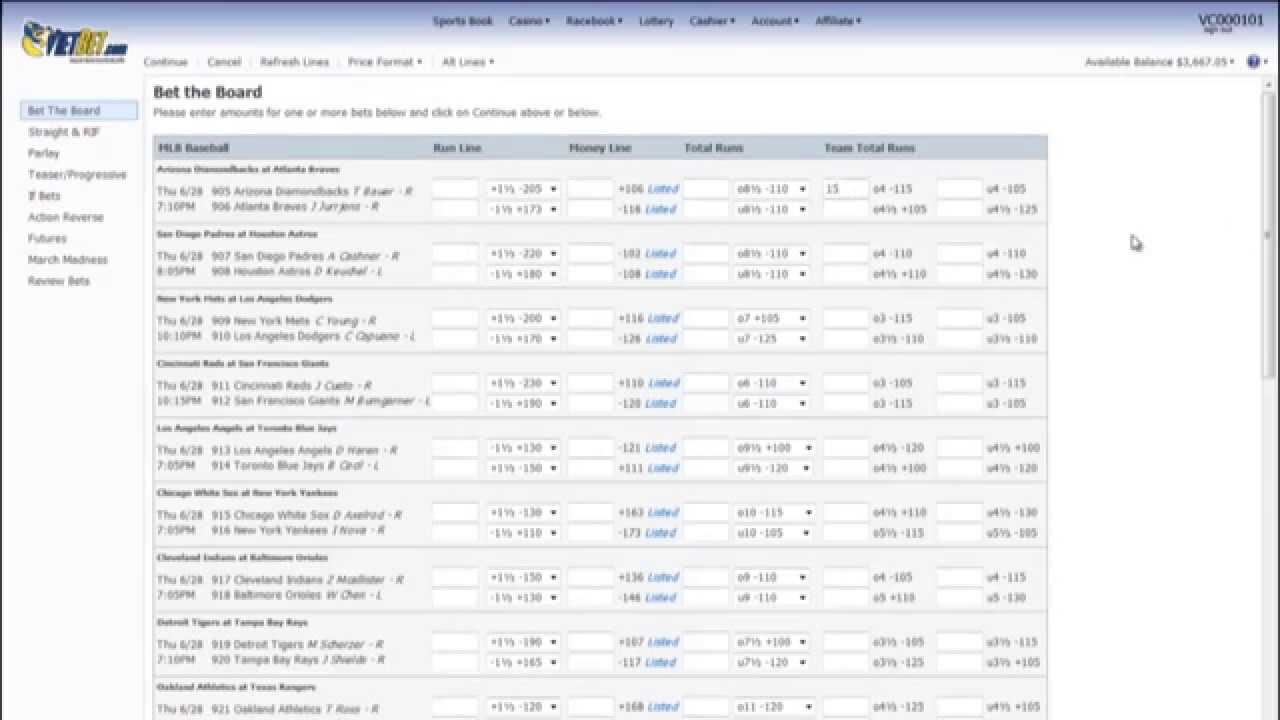Open the Account menu
The width and height of the screenshot is (1280, 720).
(x=775, y=21)
